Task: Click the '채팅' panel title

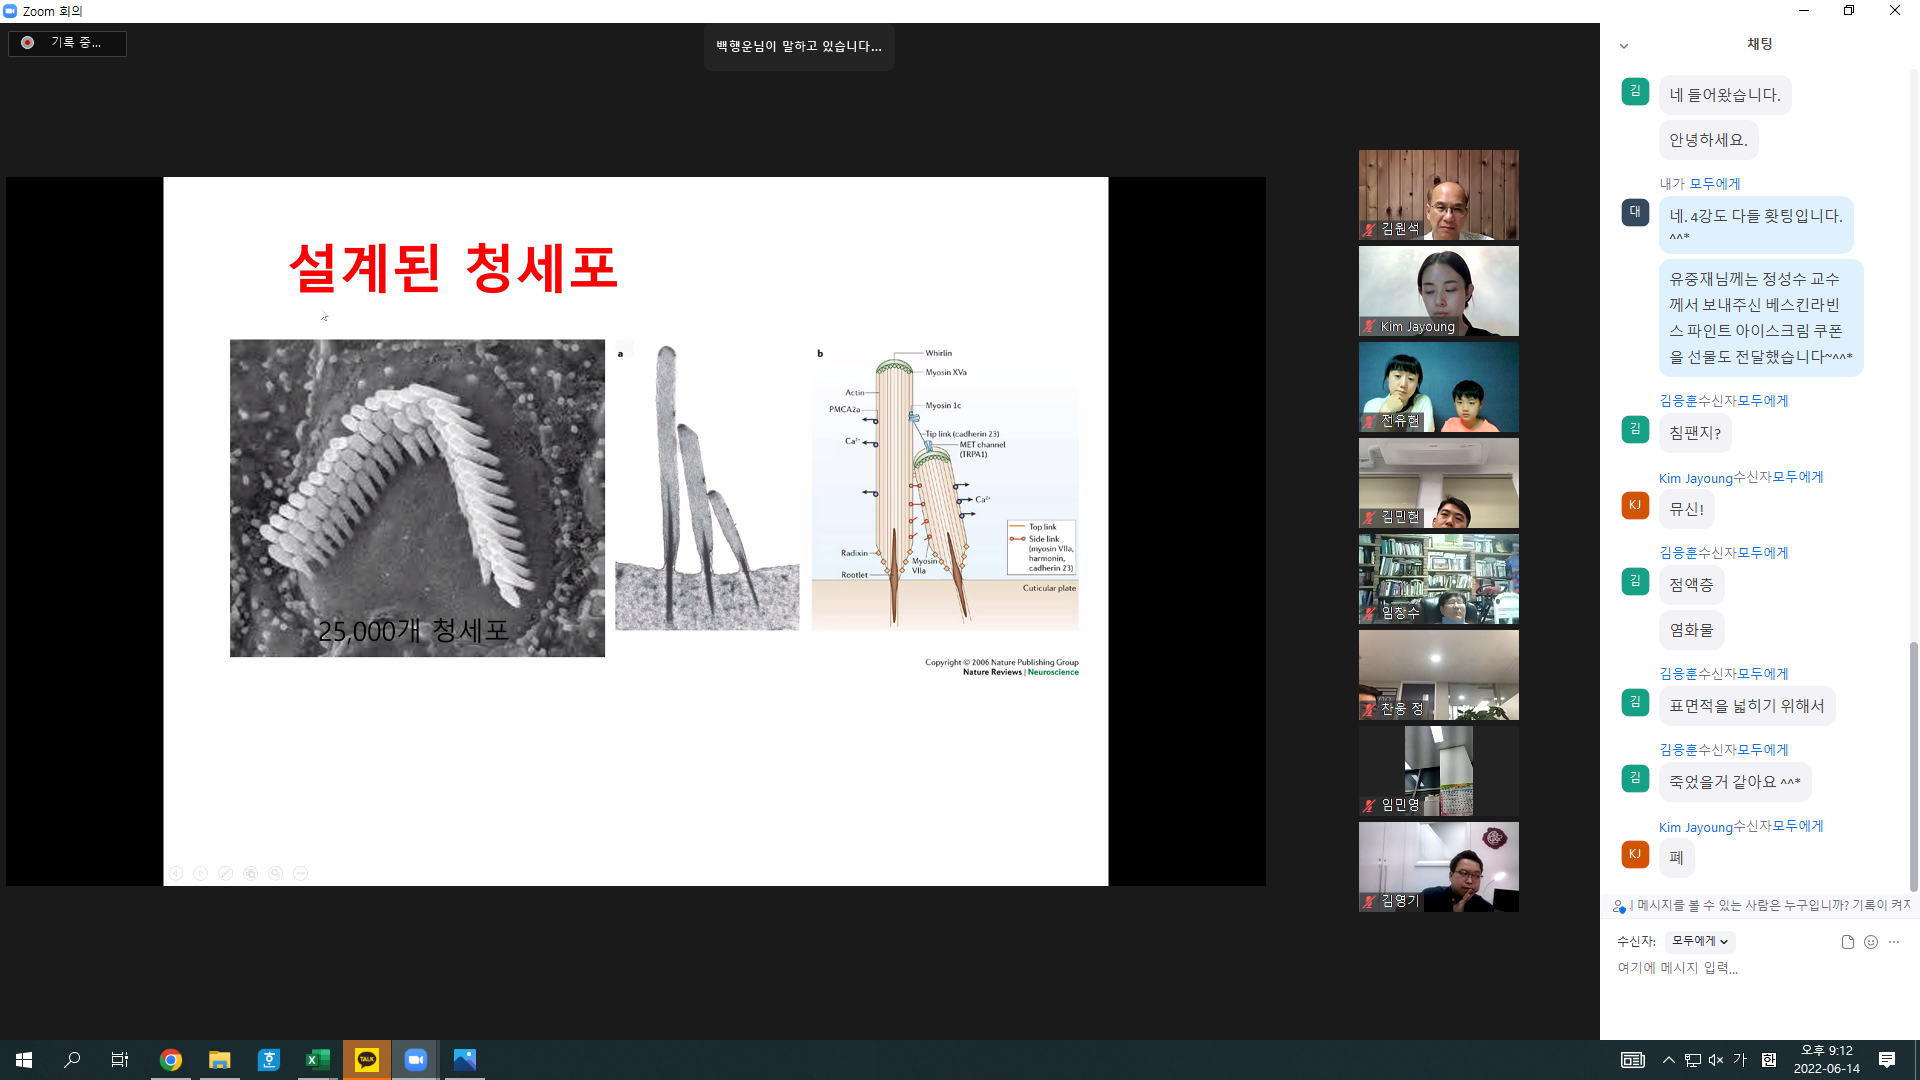Action: 1759,44
